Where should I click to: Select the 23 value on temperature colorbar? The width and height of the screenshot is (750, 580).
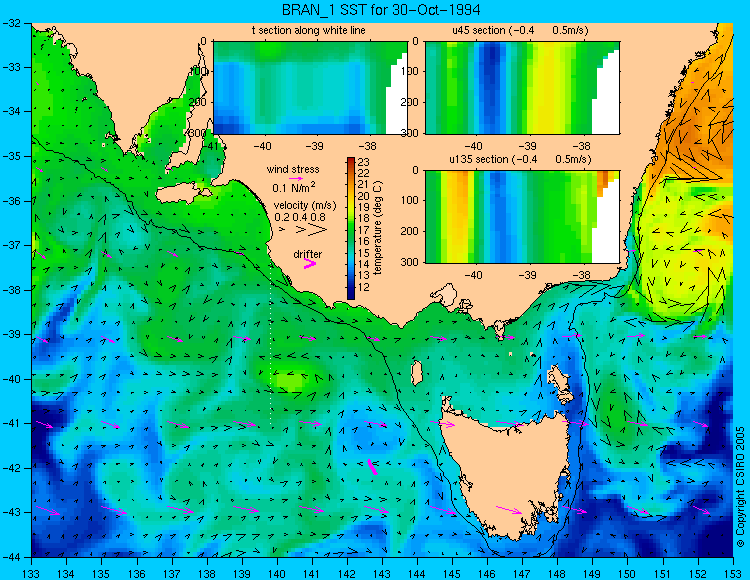pos(364,162)
